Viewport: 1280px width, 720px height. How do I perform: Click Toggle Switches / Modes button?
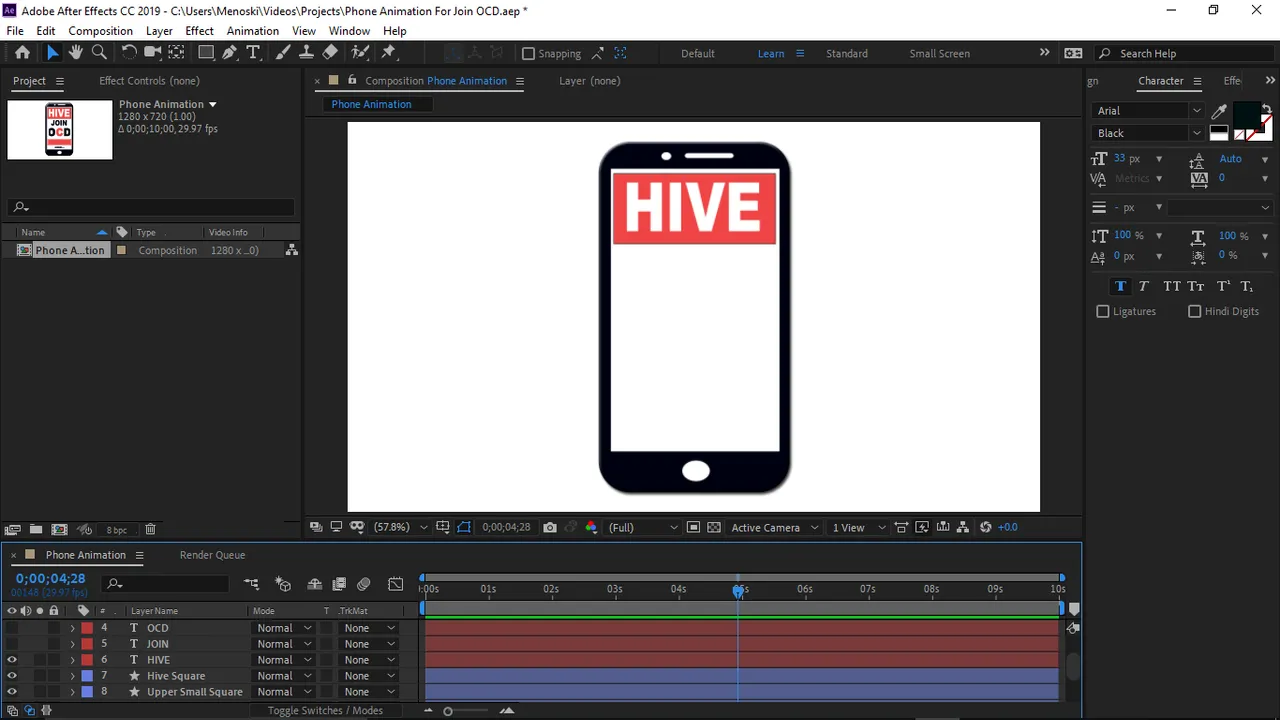325,711
